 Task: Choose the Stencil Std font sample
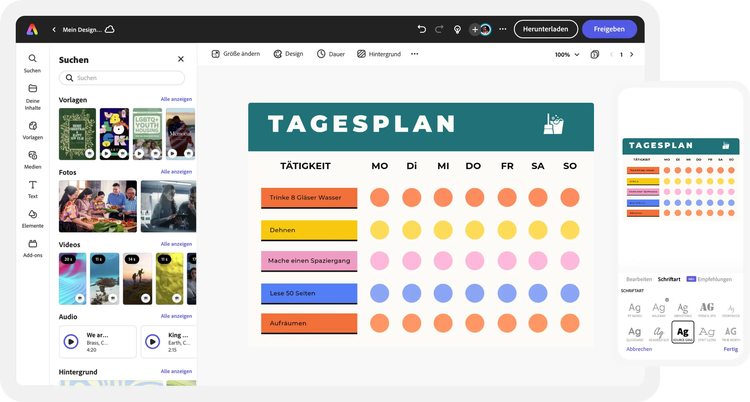click(706, 309)
